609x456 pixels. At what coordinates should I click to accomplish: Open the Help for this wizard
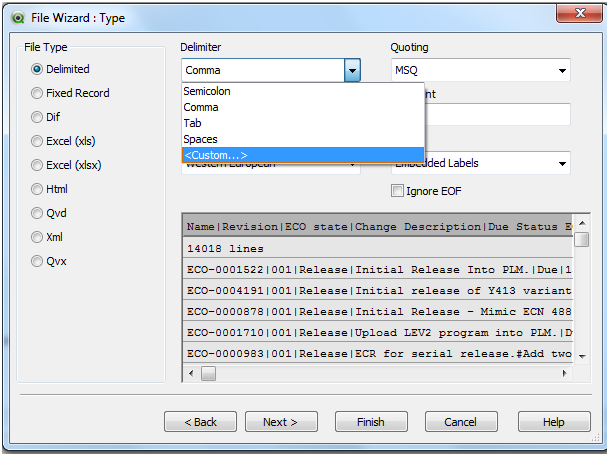click(553, 422)
